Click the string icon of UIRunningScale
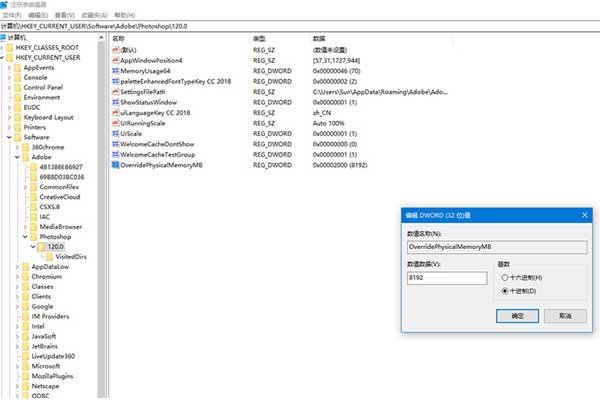Screen dimensions: 600x400 [x=116, y=123]
